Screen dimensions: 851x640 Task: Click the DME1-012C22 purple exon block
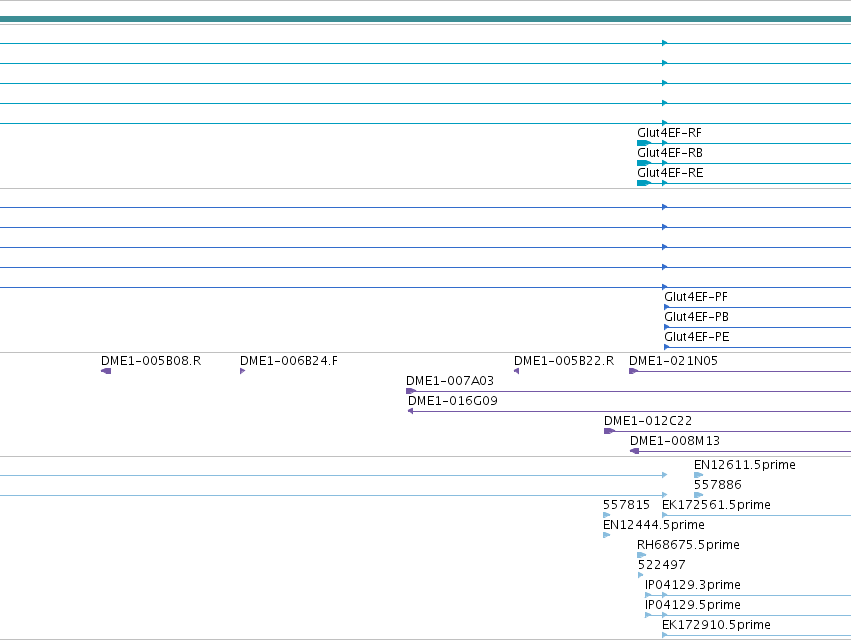pos(609,432)
